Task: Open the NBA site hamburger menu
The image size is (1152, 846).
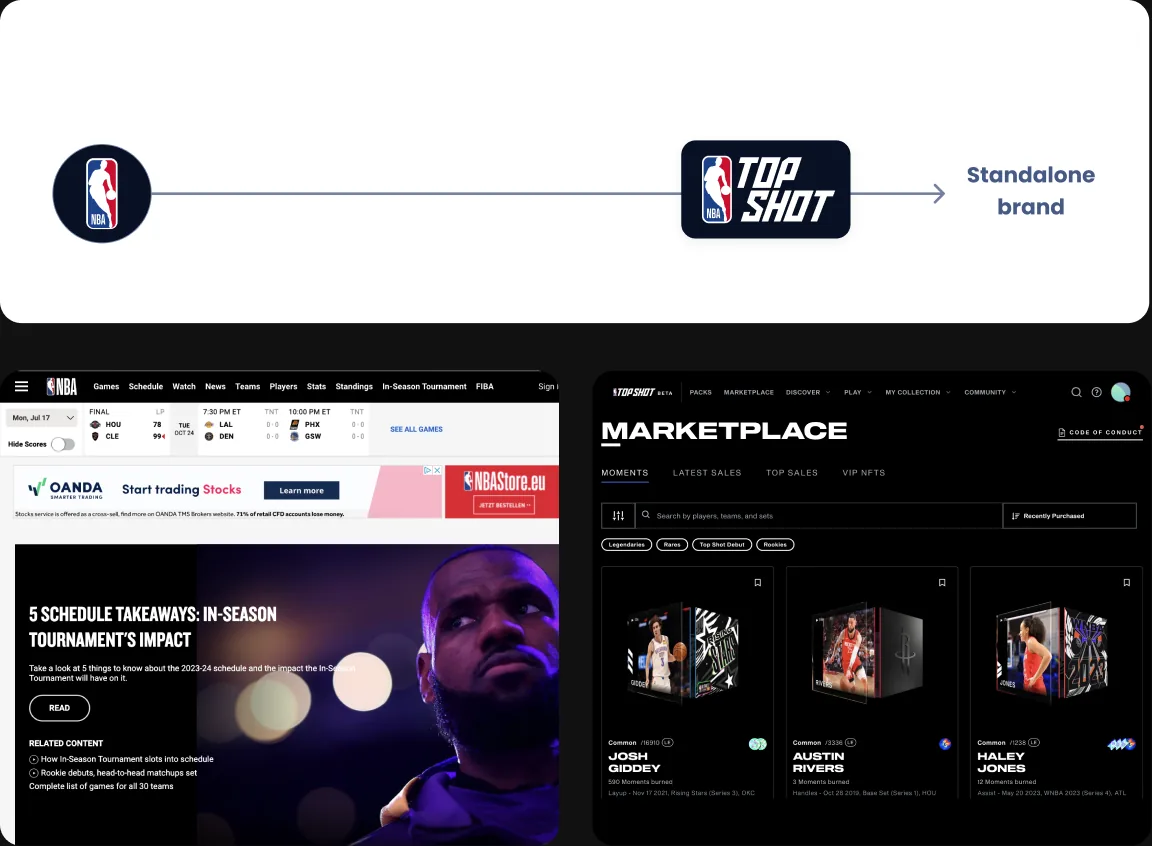Action: coord(21,386)
